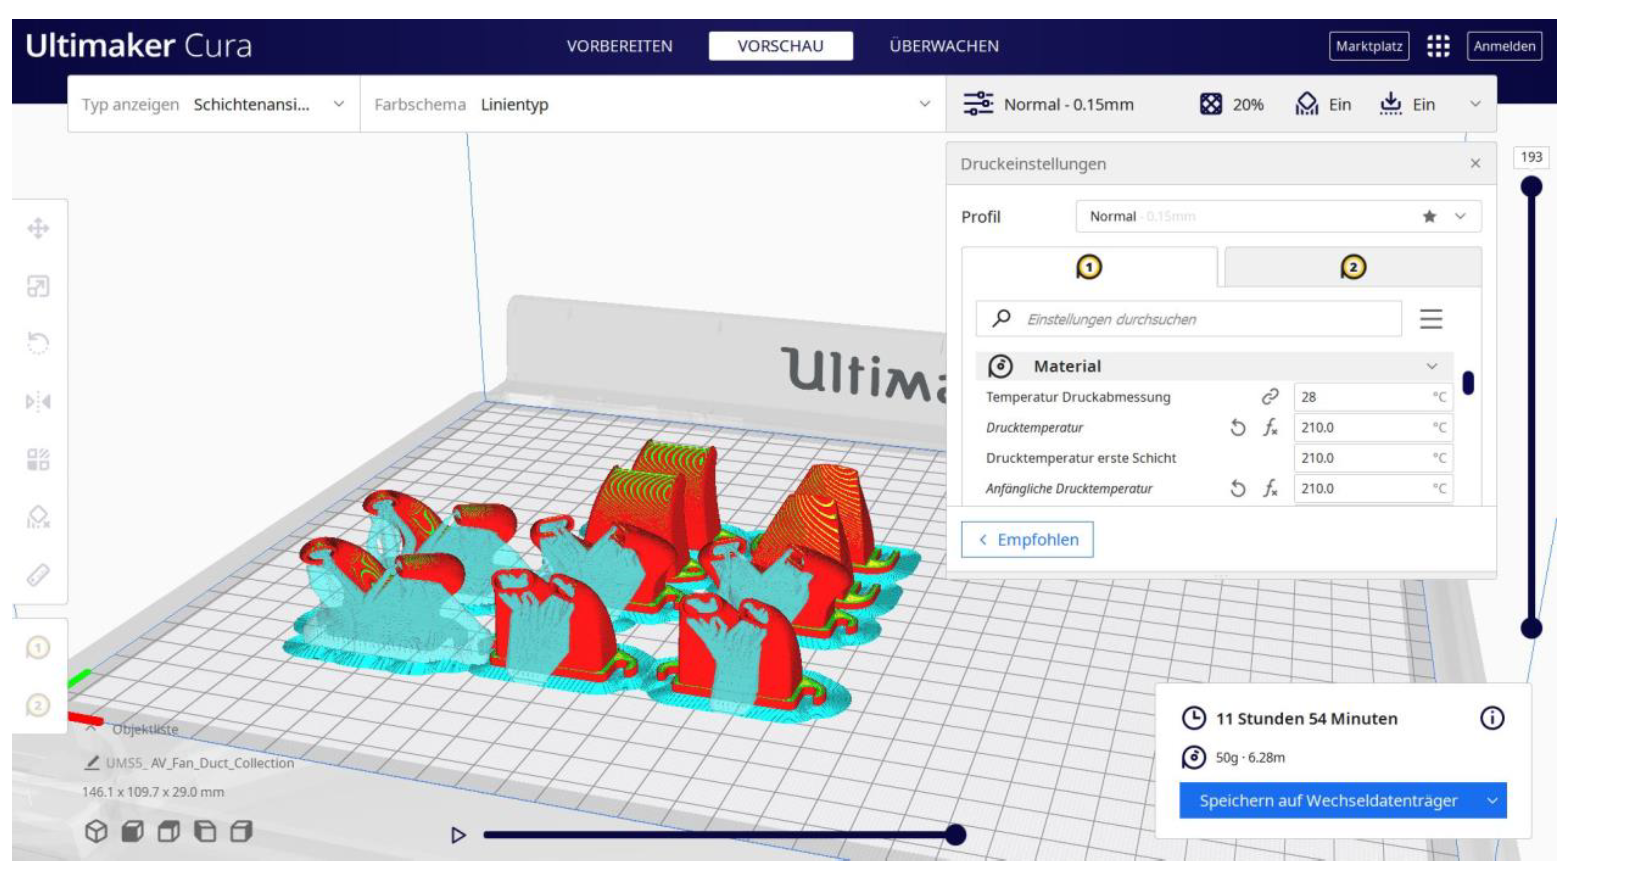Expand the Typ anzeigen dropdown
Image resolution: width=1642 pixels, height=890 pixels.
[x=213, y=104]
